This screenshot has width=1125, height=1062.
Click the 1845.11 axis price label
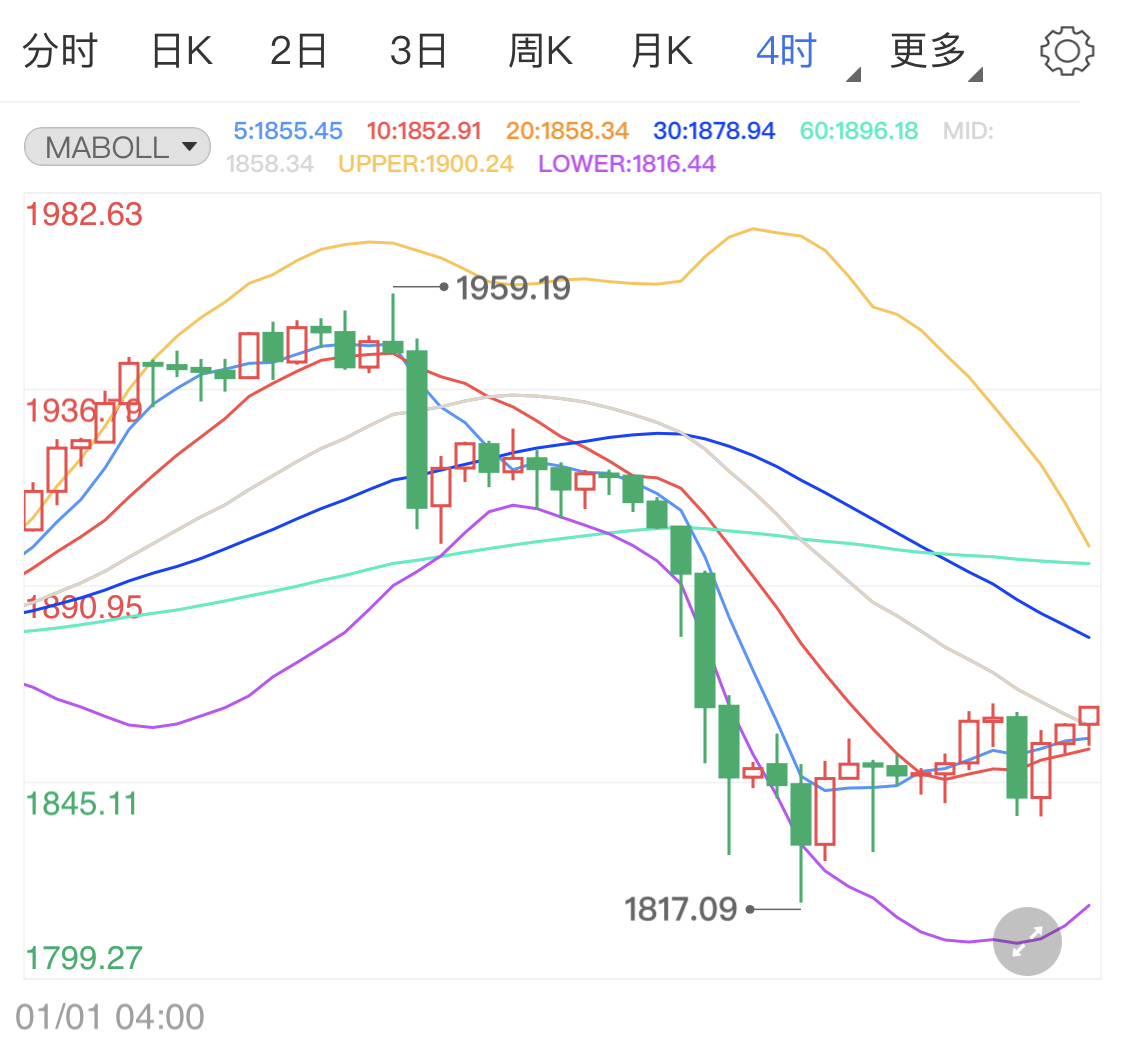pos(81,804)
